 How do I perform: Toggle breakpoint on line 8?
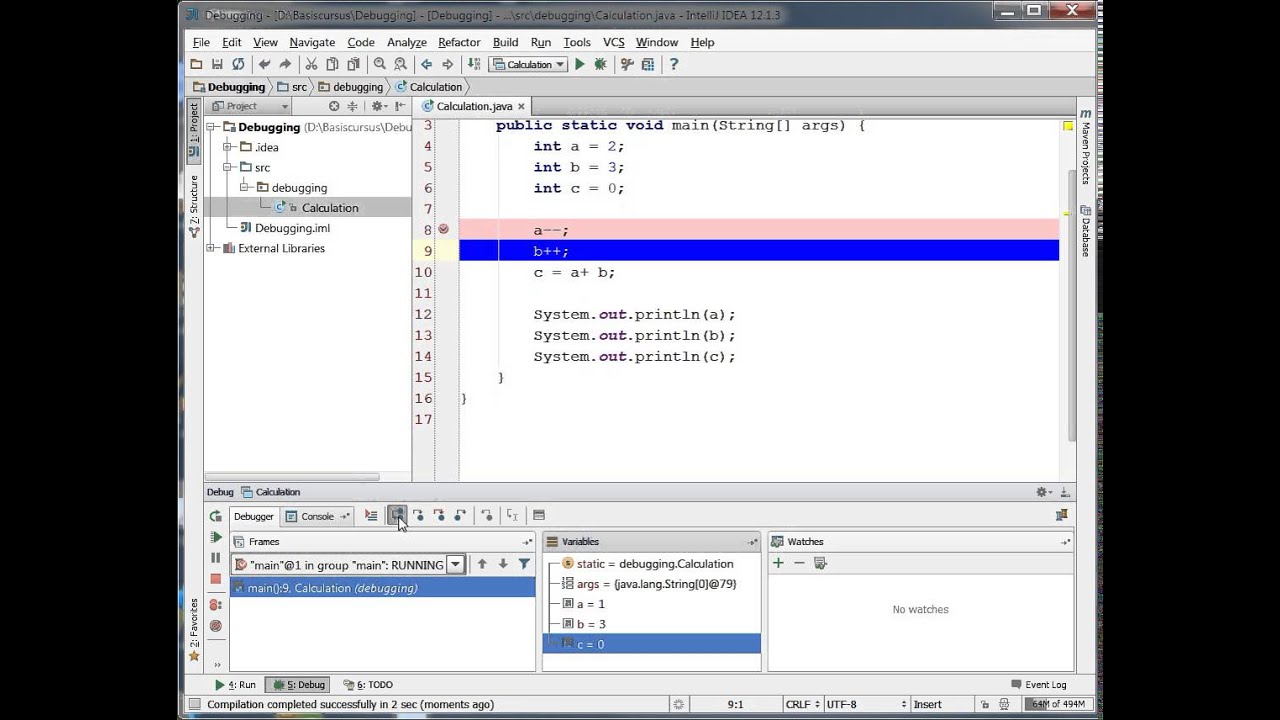[443, 229]
